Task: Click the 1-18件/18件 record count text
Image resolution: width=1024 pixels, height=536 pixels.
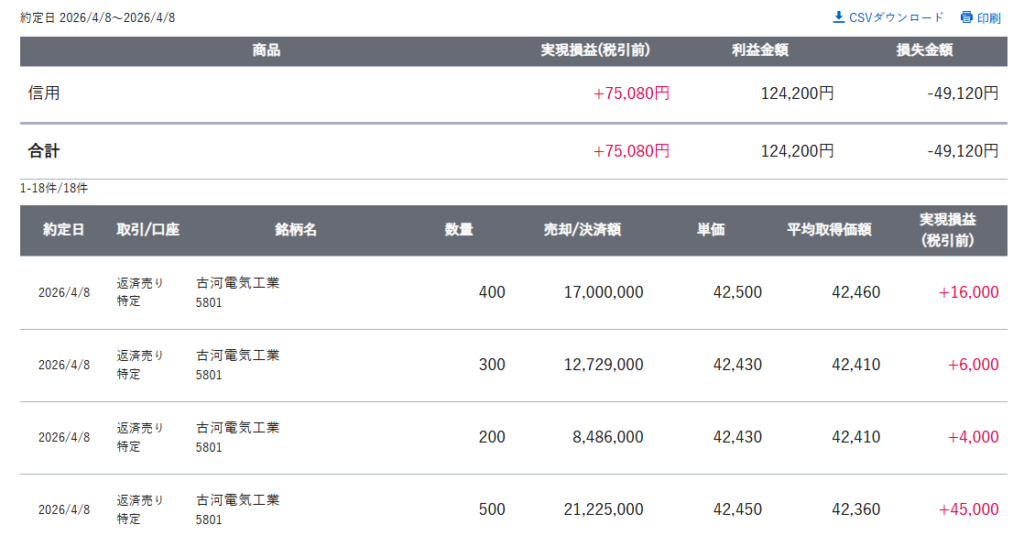Action: [54, 188]
